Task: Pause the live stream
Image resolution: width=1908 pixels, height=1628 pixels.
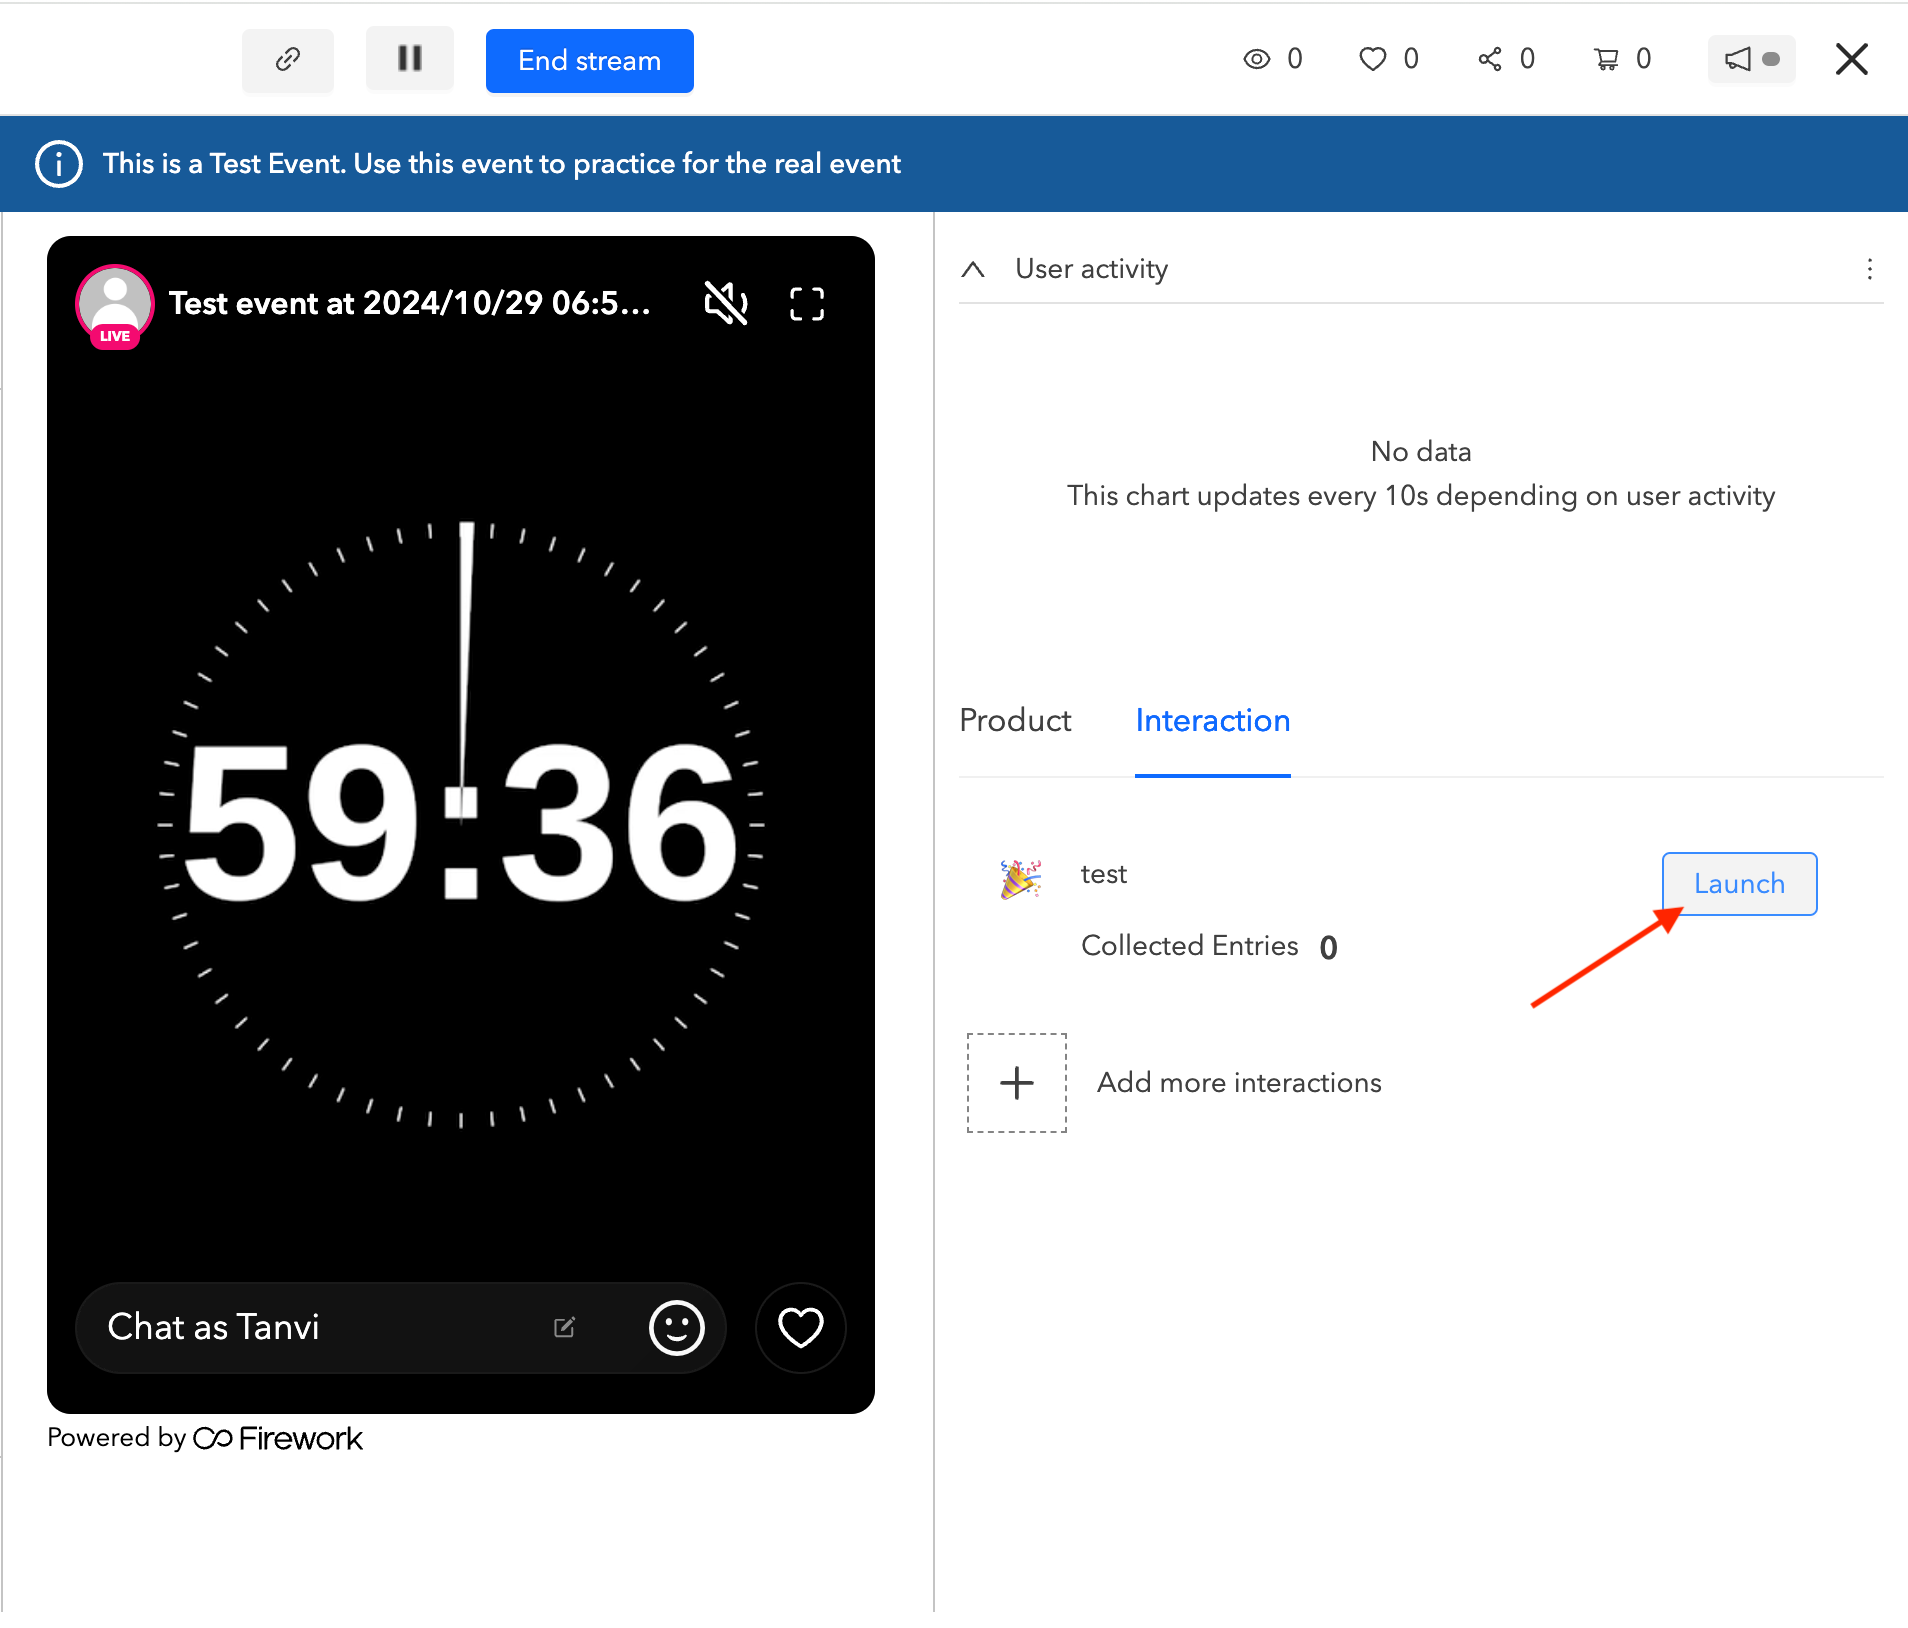Action: [x=410, y=59]
